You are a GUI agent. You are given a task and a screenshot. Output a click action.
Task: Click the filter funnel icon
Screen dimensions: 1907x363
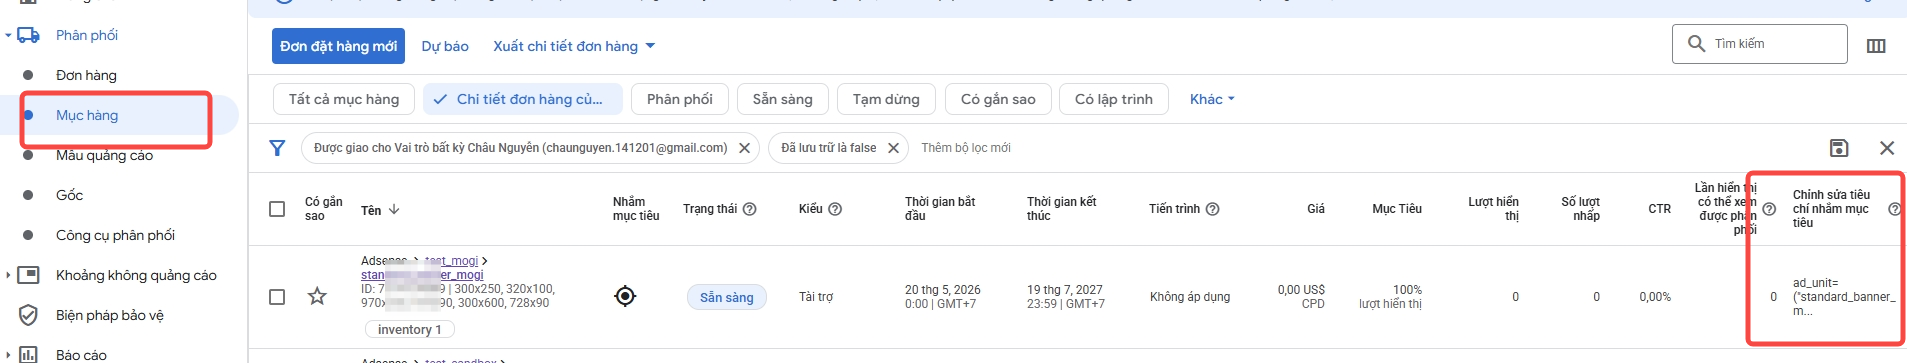[278, 148]
